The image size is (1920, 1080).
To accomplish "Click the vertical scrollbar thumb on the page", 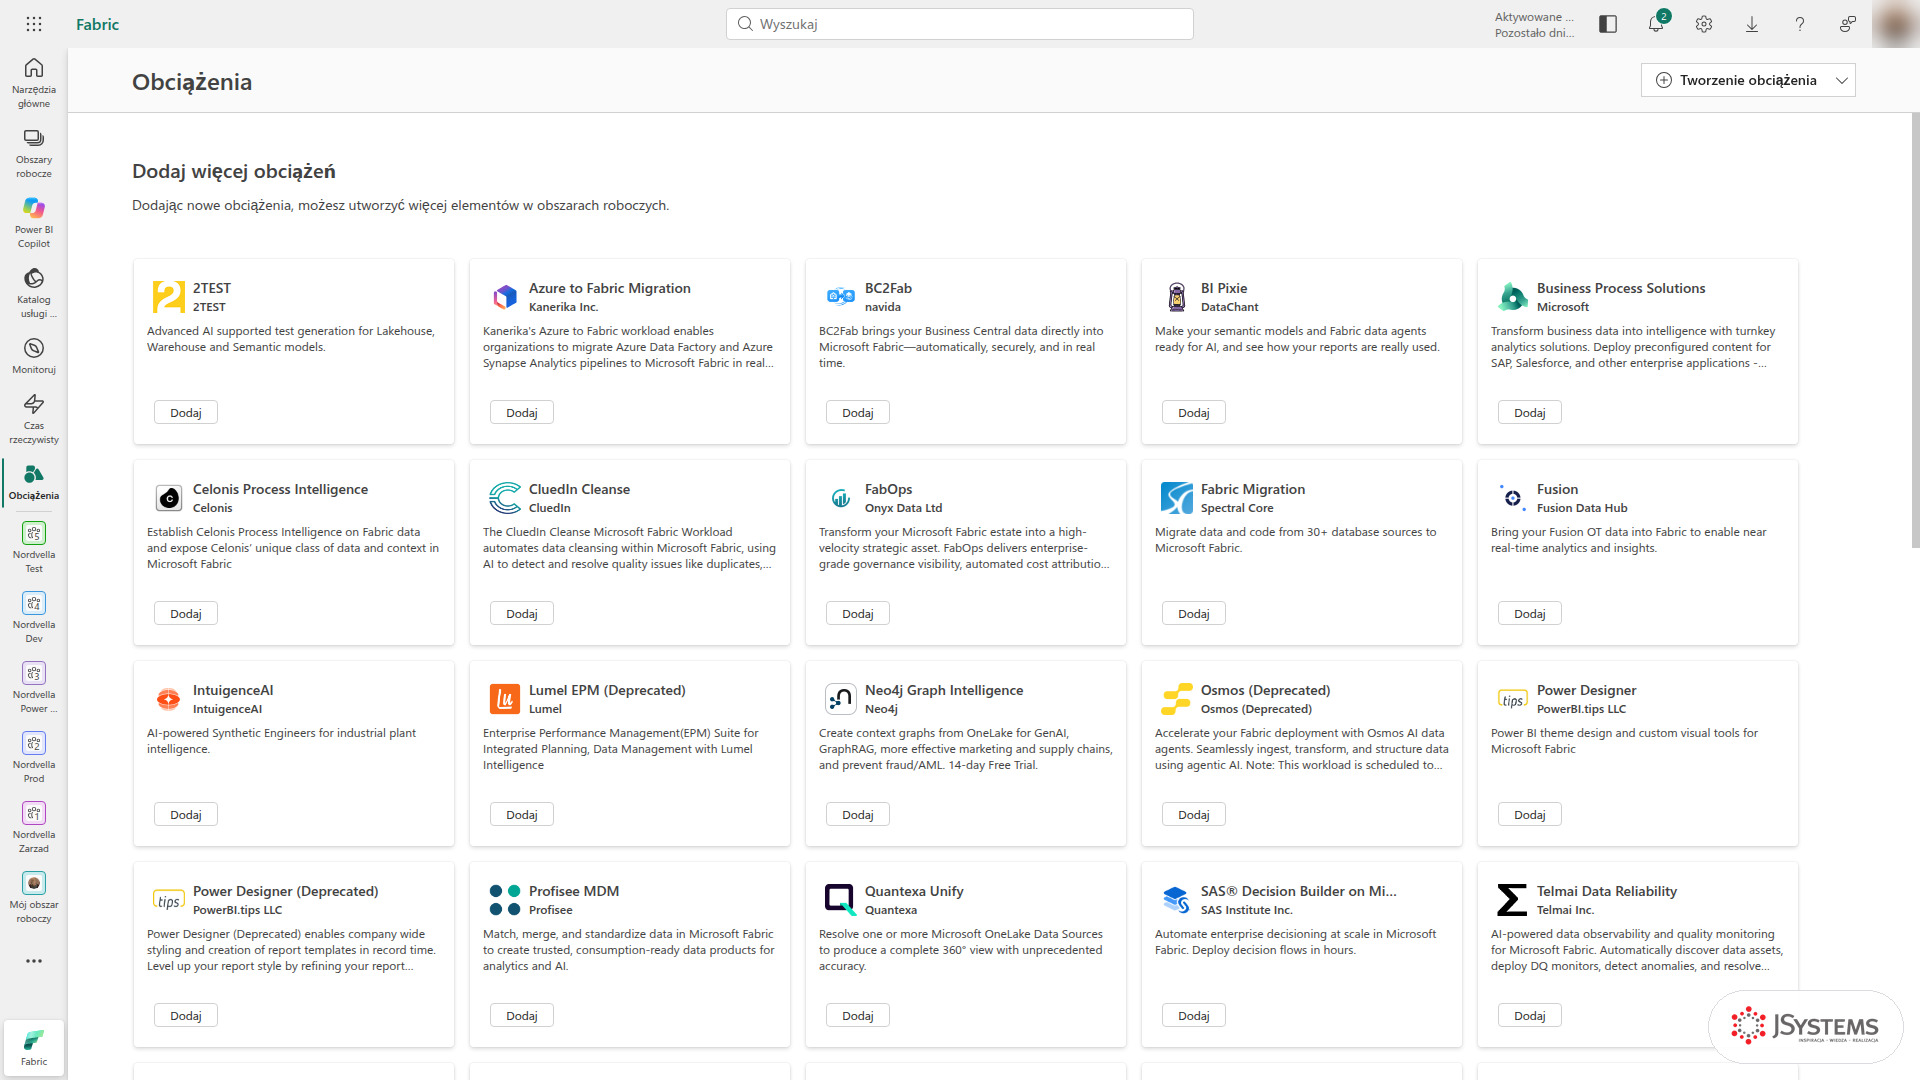I will (x=1915, y=330).
